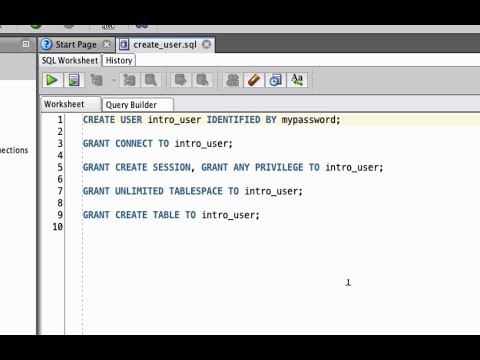Click GRANT CREATE SESSION line
The width and height of the screenshot is (480, 360).
[233, 167]
